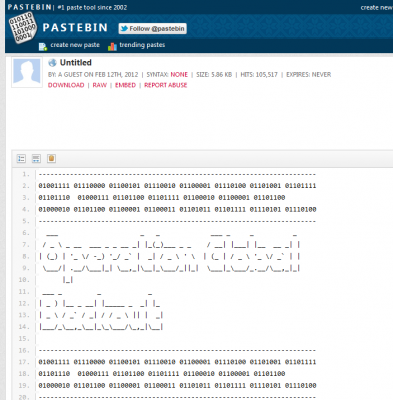Click the guest user avatar thumbnail
The width and height of the screenshot is (393, 400).
click(27, 72)
